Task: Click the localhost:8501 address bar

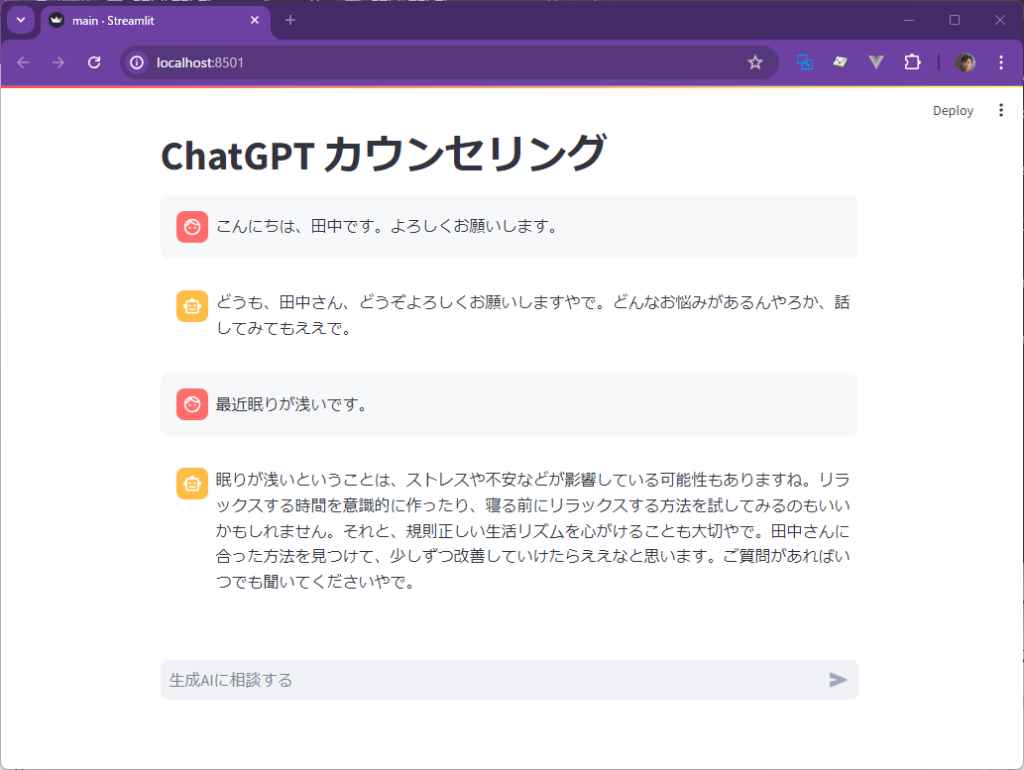Action: pos(449,63)
